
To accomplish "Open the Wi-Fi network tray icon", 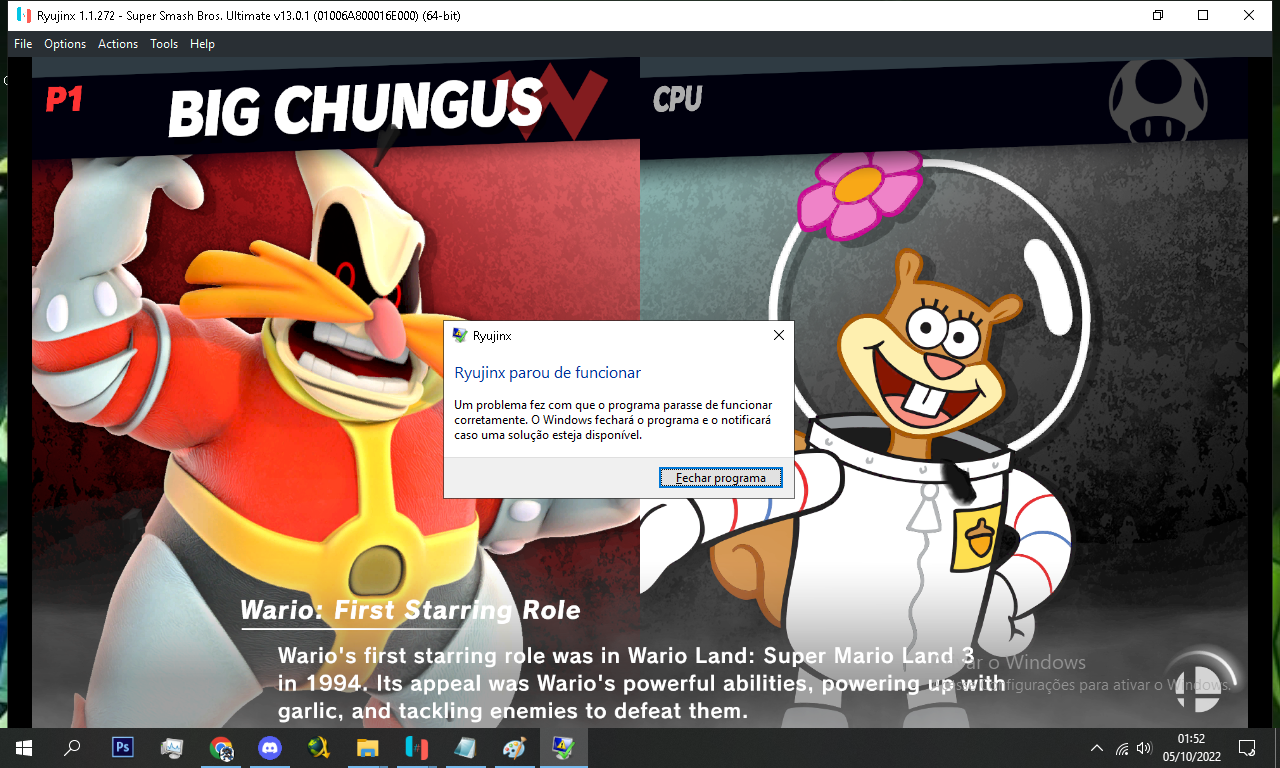I will click(1122, 748).
